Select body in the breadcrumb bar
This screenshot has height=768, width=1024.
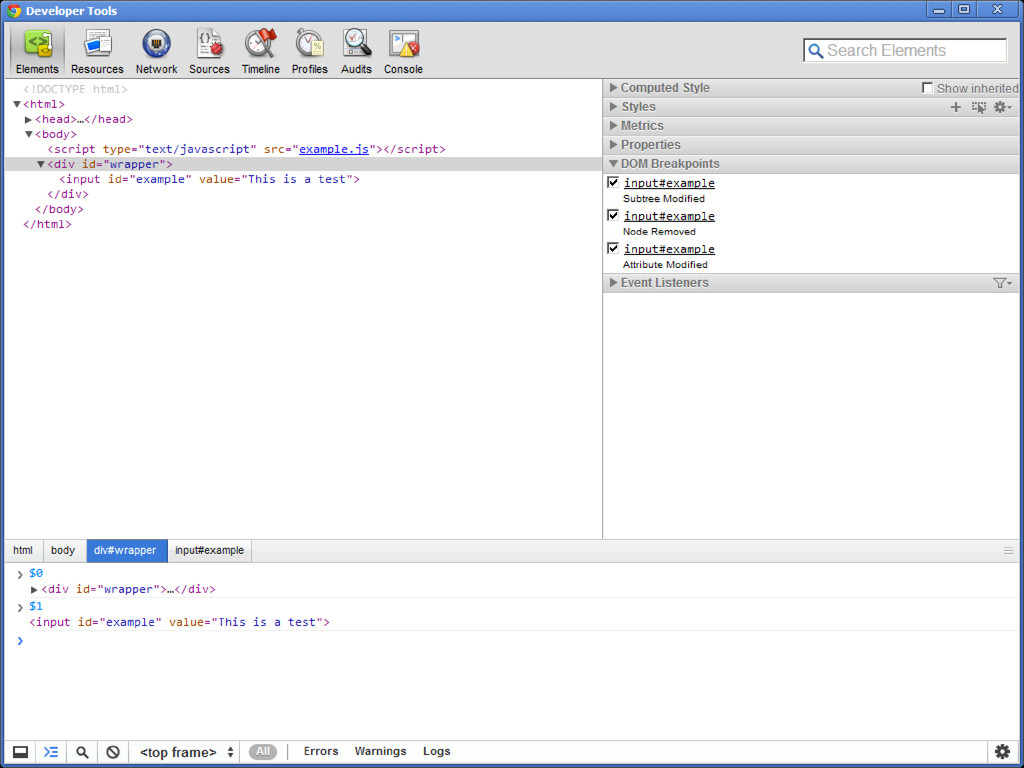[x=63, y=551]
